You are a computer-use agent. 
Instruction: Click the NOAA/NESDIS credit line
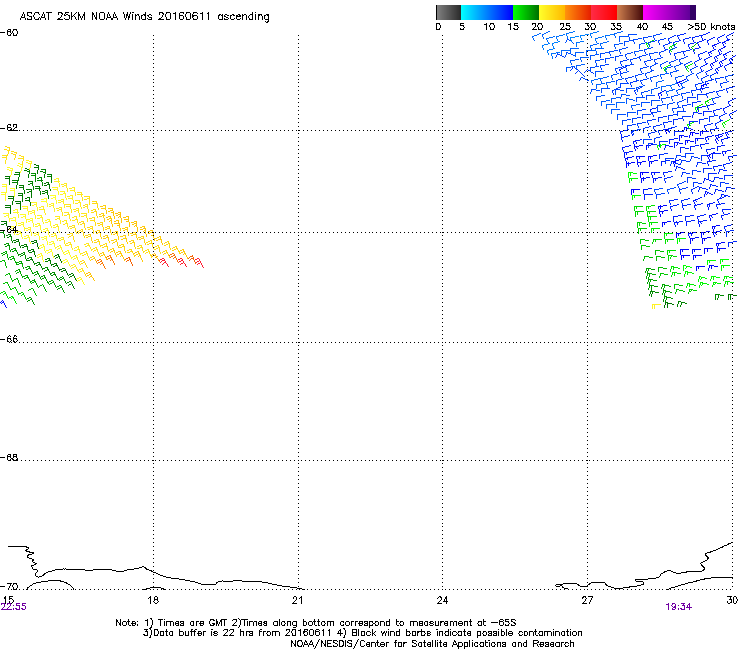432,644
